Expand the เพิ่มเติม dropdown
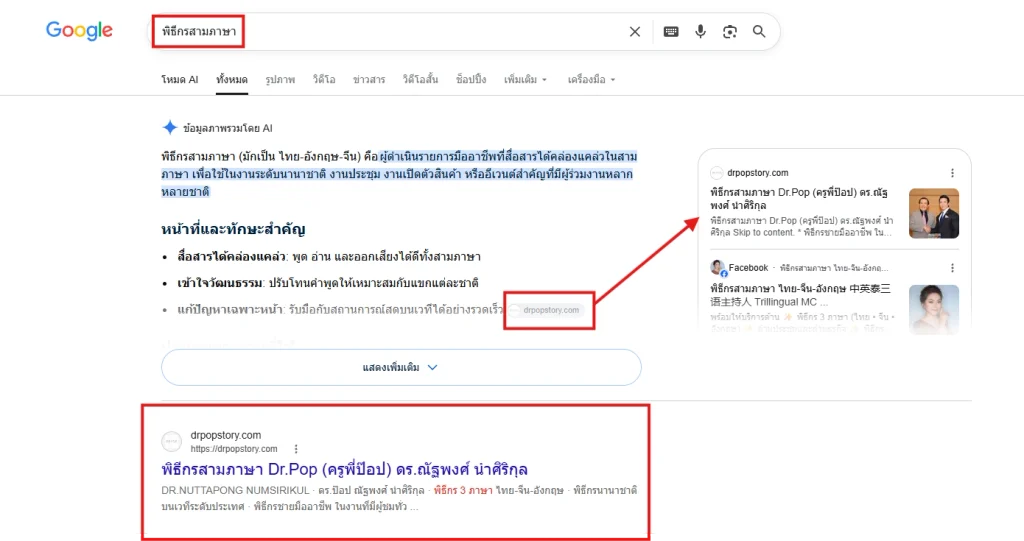The width and height of the screenshot is (1024, 541). [525, 80]
